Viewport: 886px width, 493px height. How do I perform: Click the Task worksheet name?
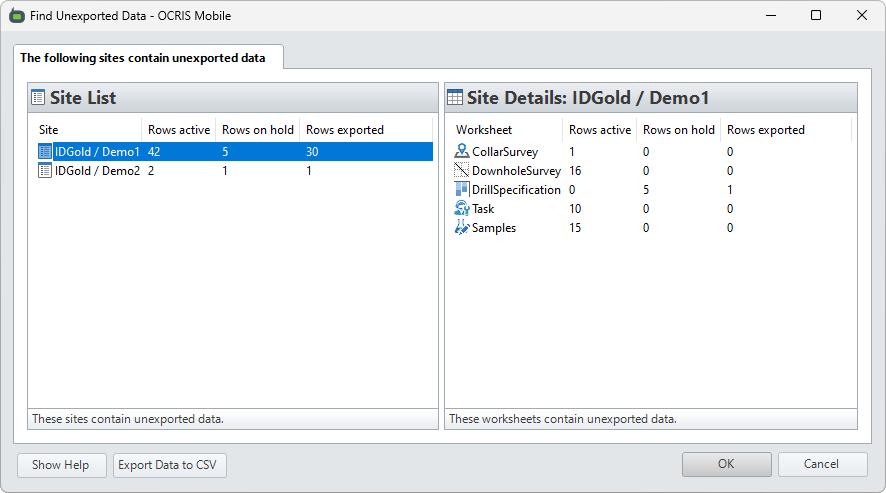483,209
